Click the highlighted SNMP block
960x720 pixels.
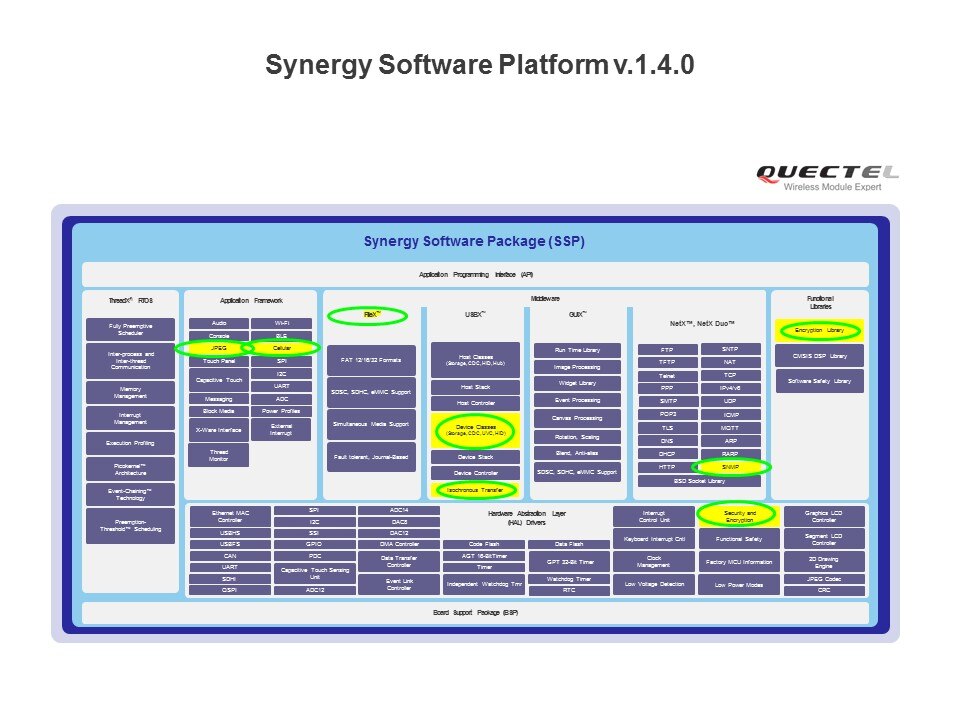pyautogui.click(x=730, y=467)
